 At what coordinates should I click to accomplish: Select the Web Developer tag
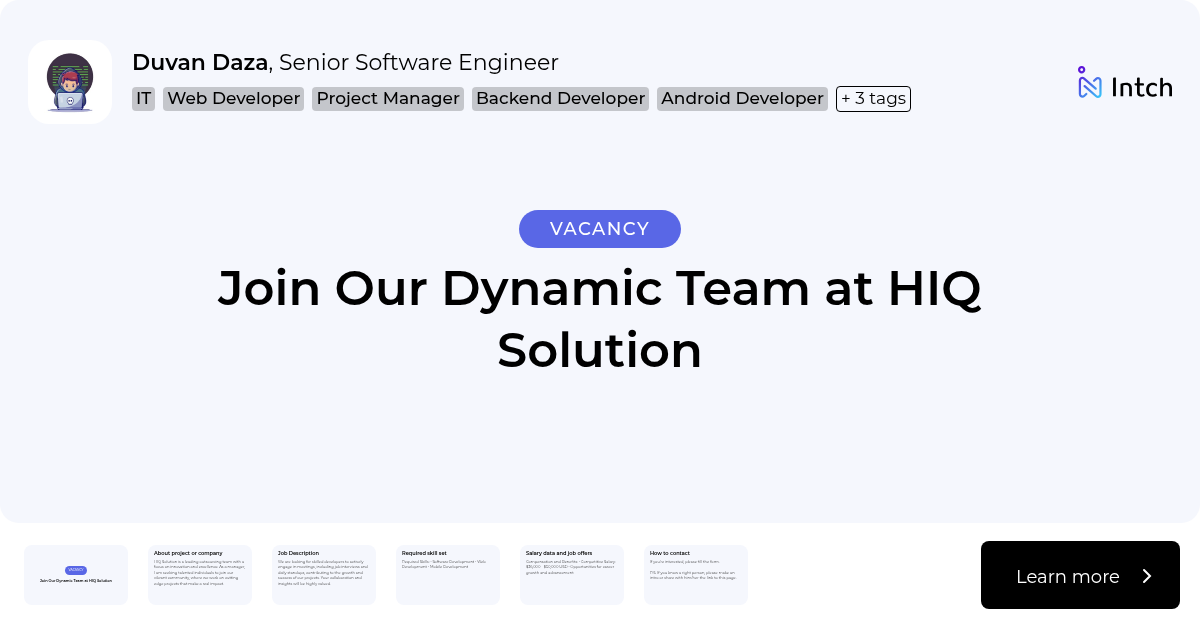[x=233, y=98]
